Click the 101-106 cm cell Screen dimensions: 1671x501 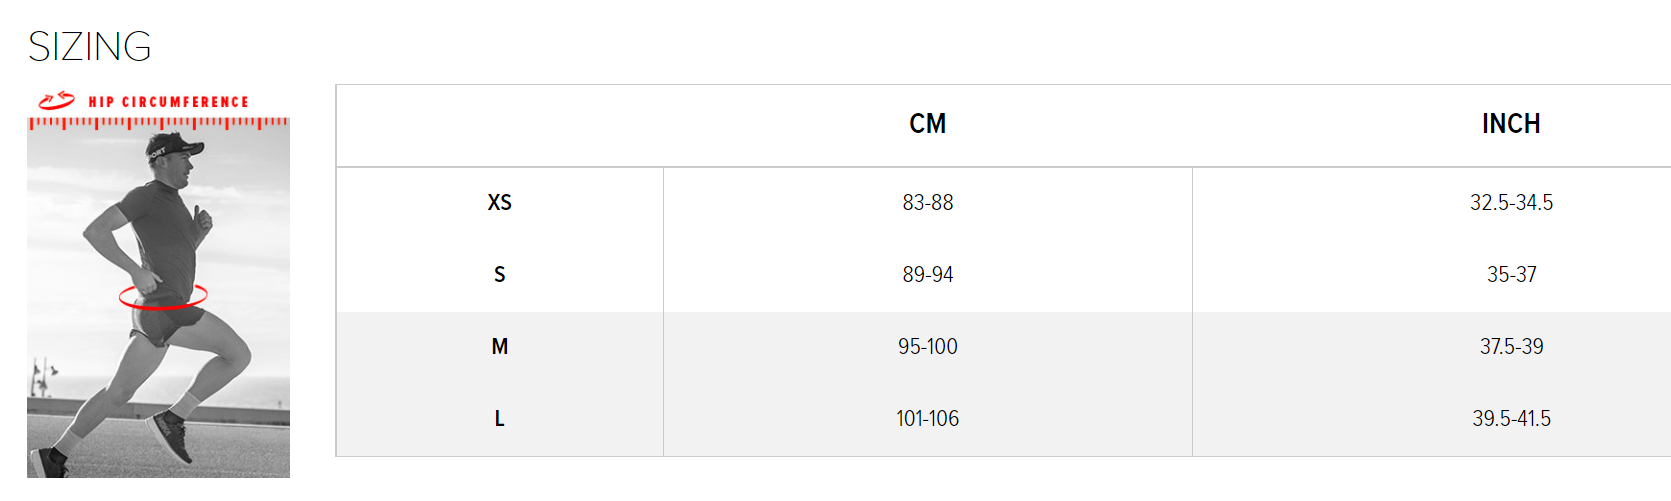[x=927, y=419]
